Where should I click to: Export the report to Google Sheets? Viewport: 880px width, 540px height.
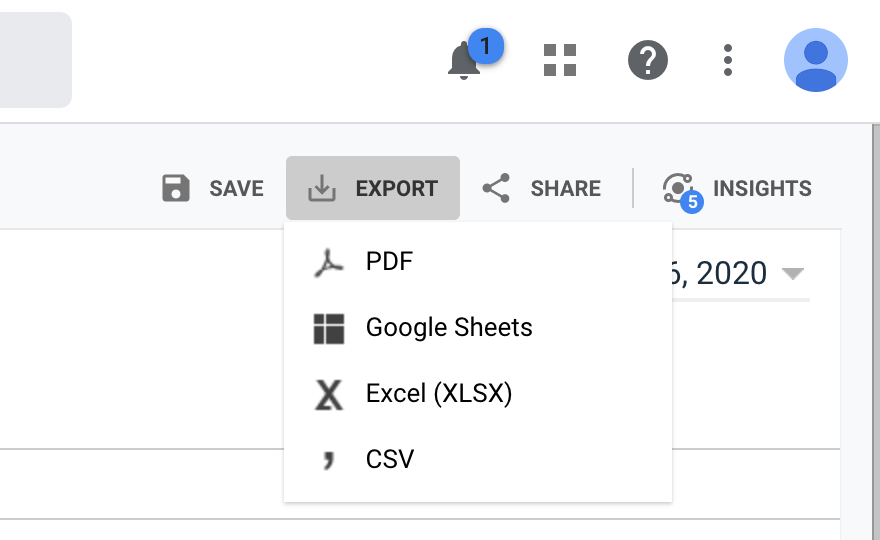449,328
